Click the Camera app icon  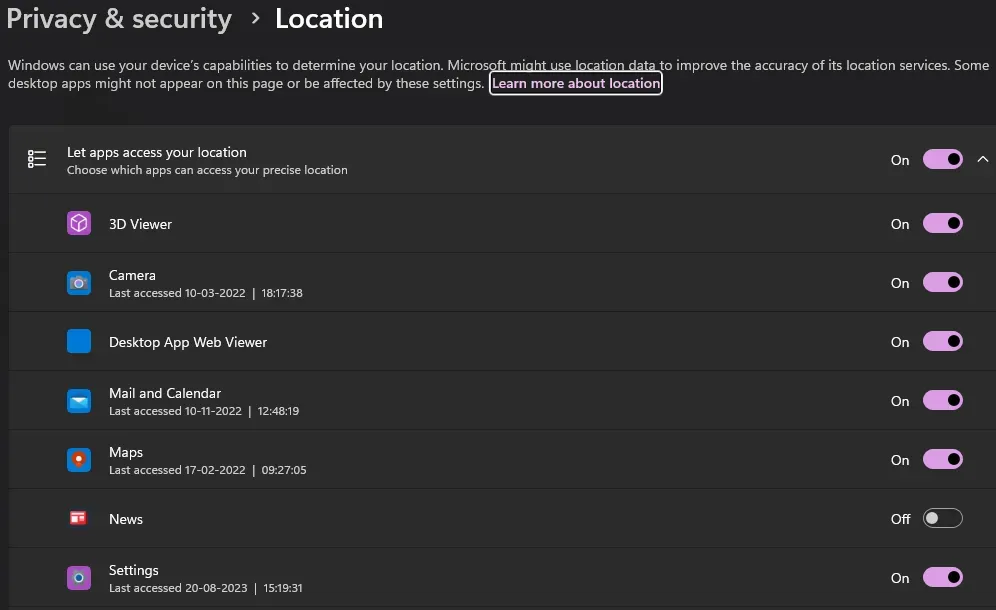[x=79, y=283]
